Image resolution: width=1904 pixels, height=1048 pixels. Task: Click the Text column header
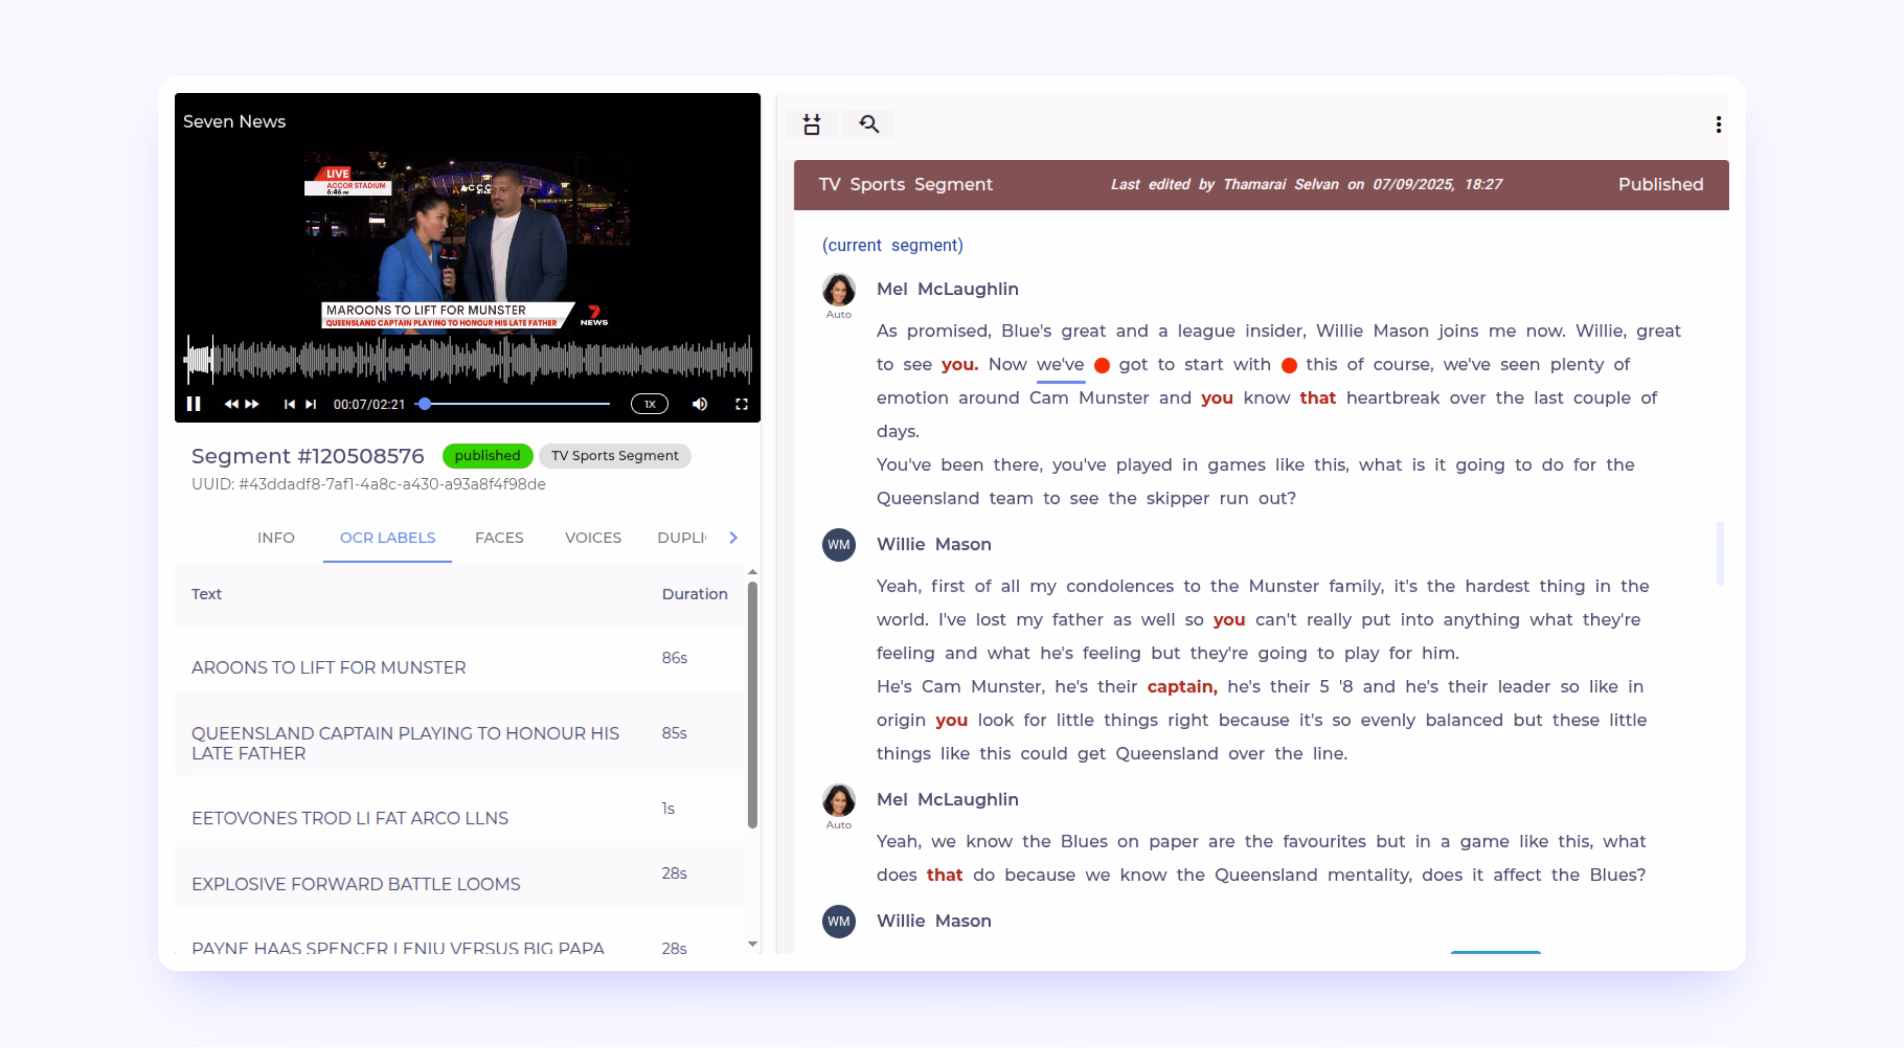coord(206,594)
